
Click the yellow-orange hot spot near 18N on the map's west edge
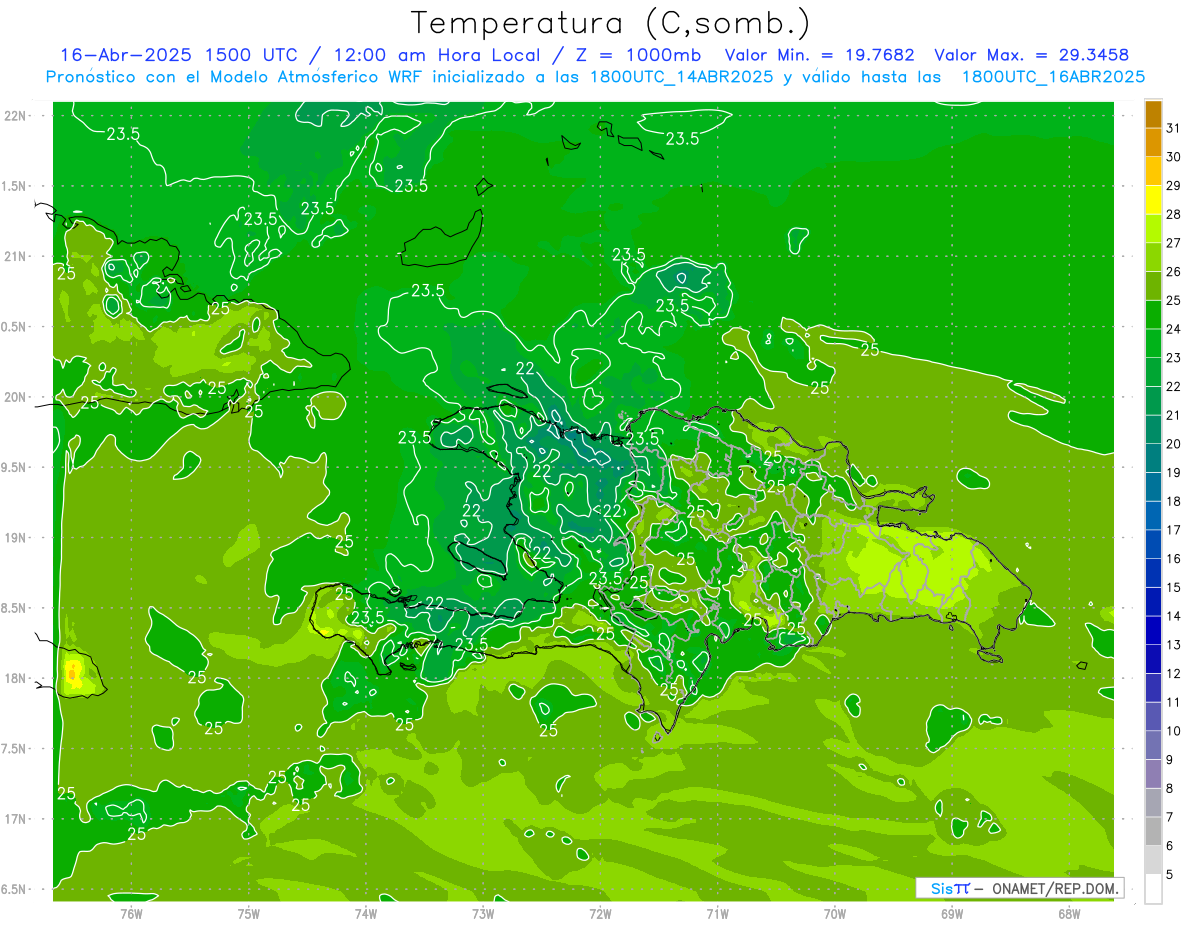75,672
